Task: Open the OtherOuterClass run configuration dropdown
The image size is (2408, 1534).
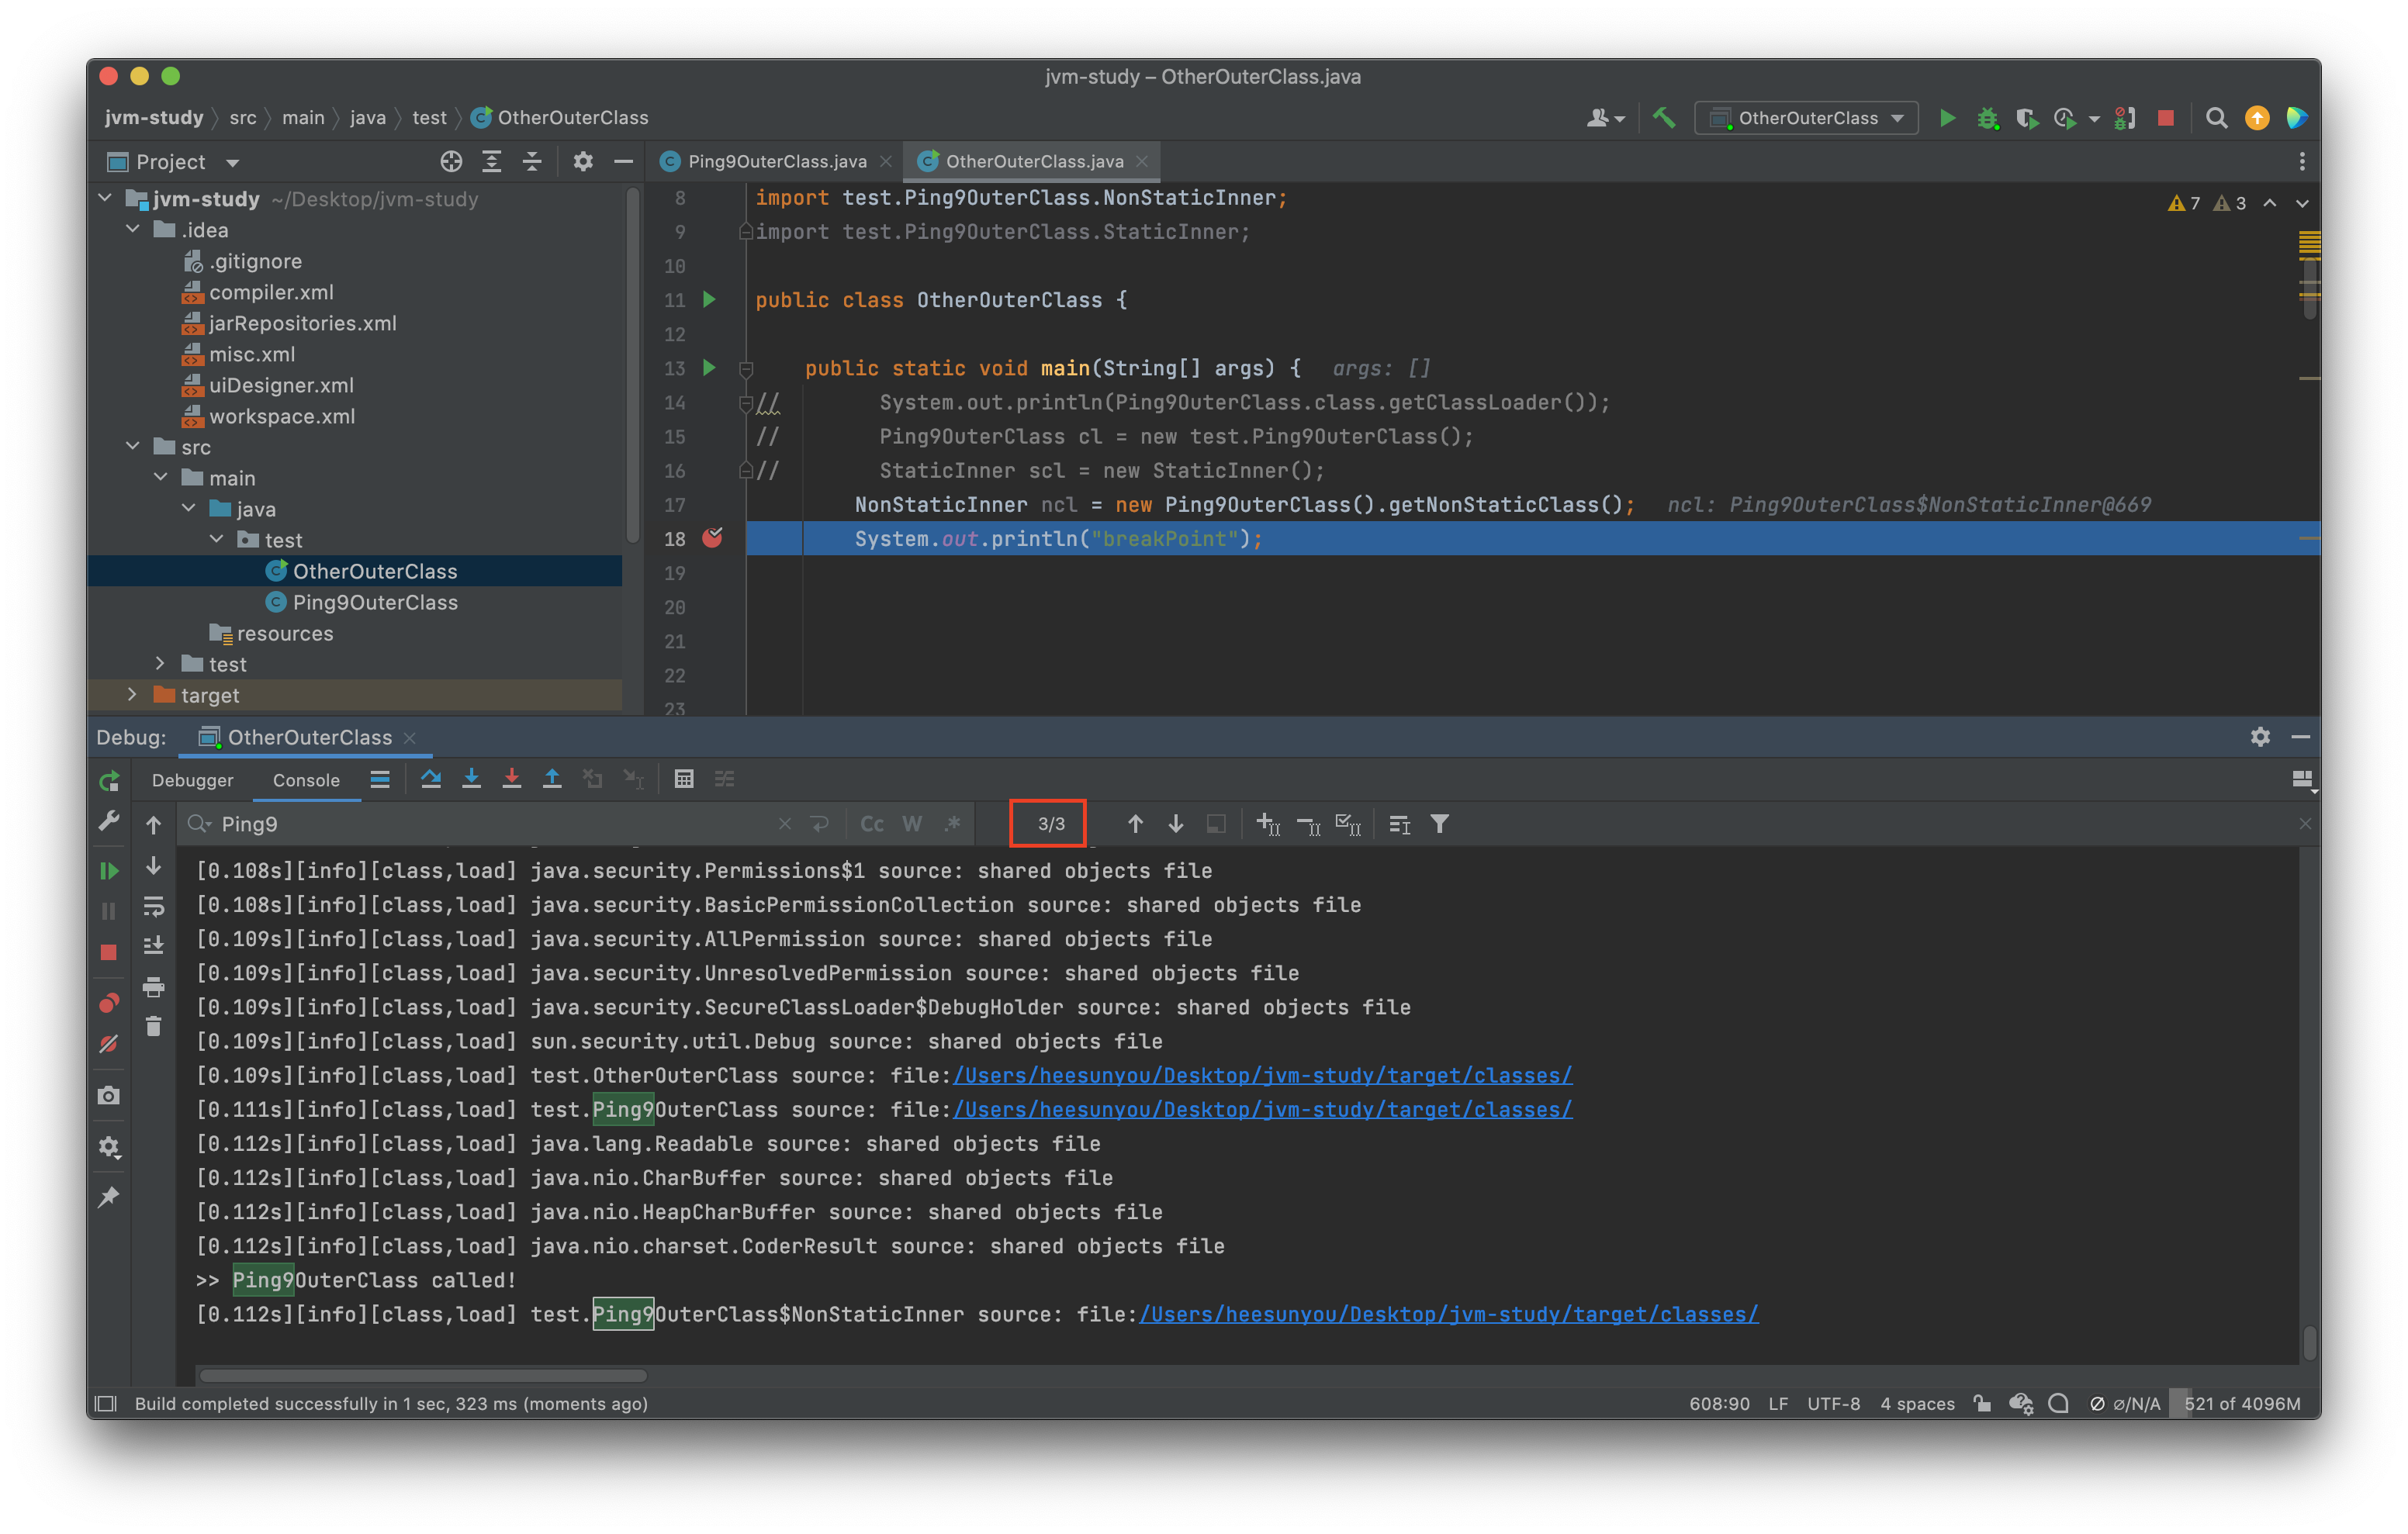Action: click(x=1807, y=118)
